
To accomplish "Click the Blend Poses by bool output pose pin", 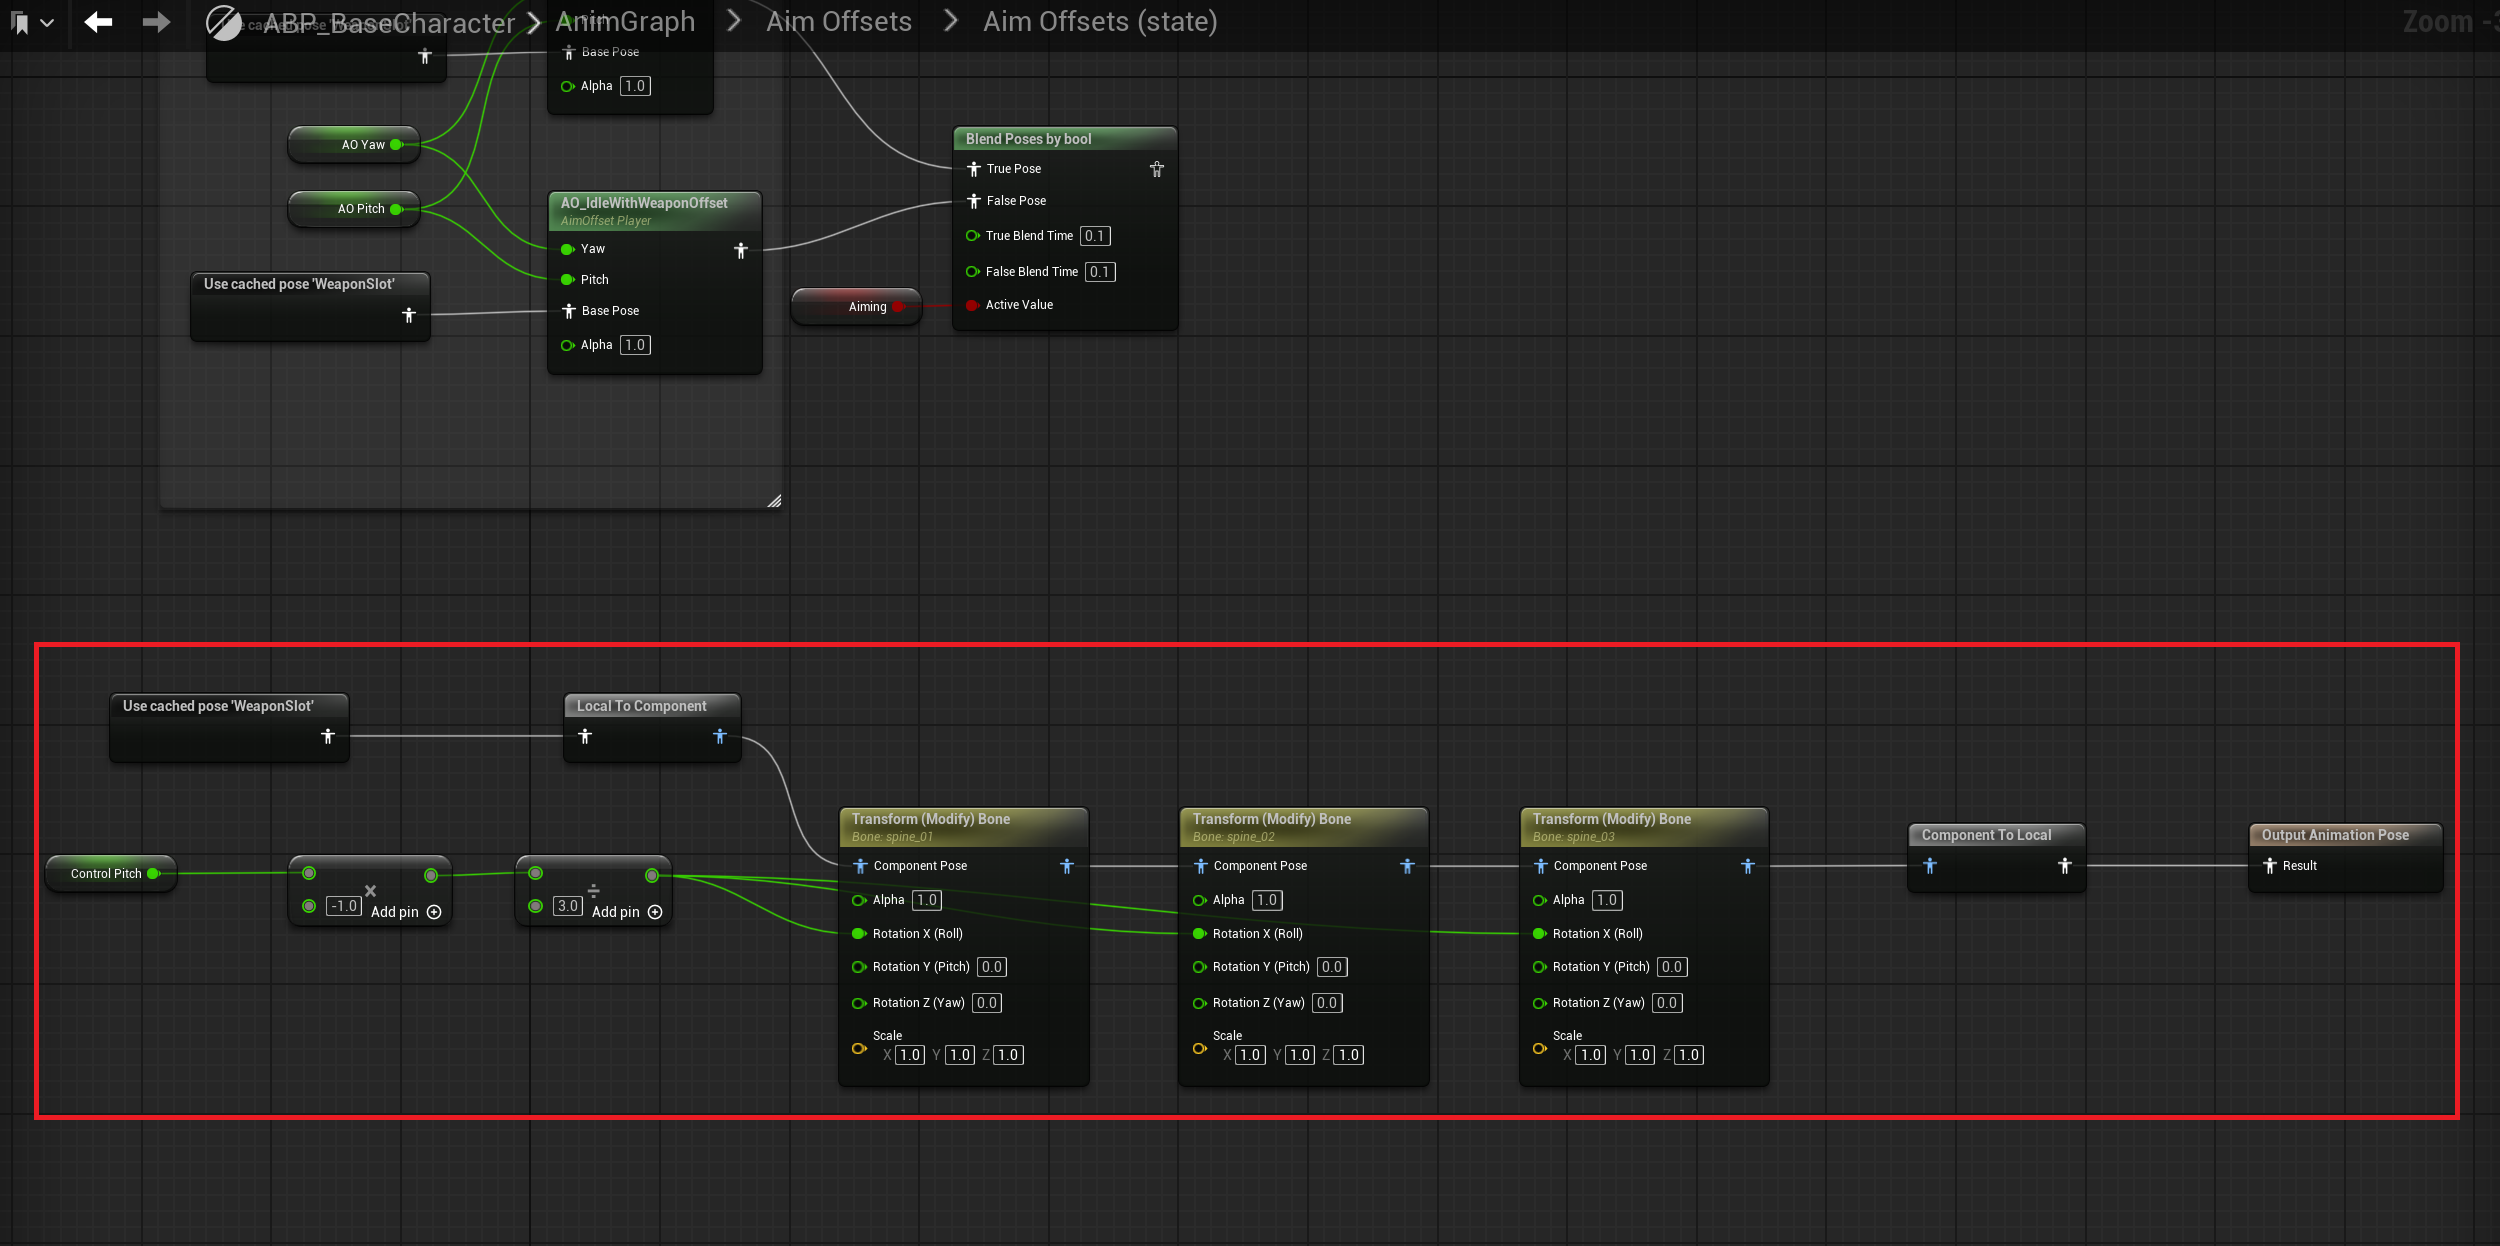I will tap(1156, 169).
